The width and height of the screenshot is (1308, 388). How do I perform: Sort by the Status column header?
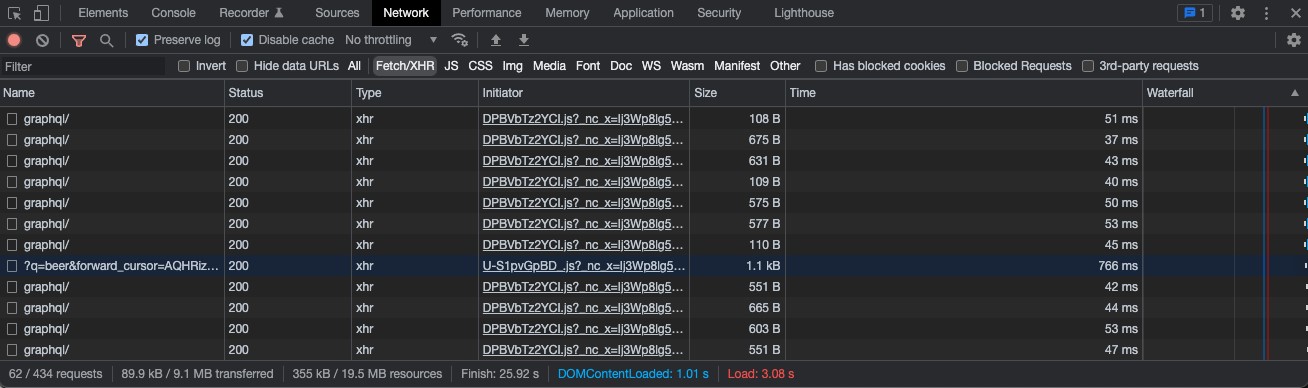tap(287, 93)
